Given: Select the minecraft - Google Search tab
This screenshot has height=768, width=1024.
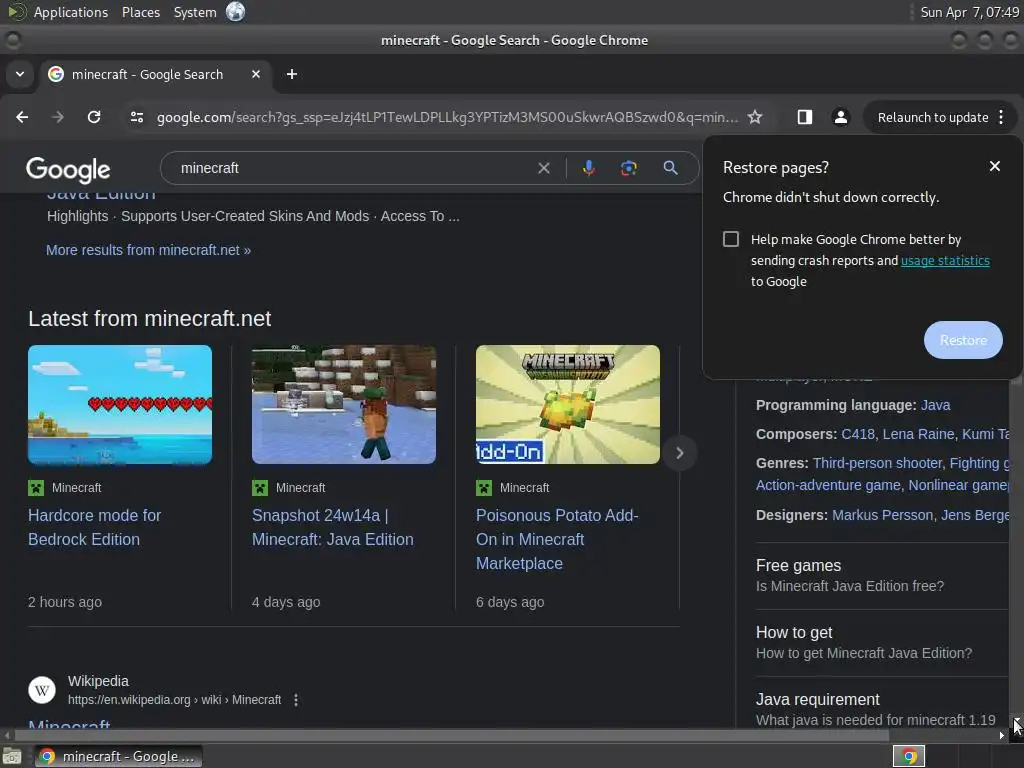Looking at the screenshot, I should [x=157, y=74].
